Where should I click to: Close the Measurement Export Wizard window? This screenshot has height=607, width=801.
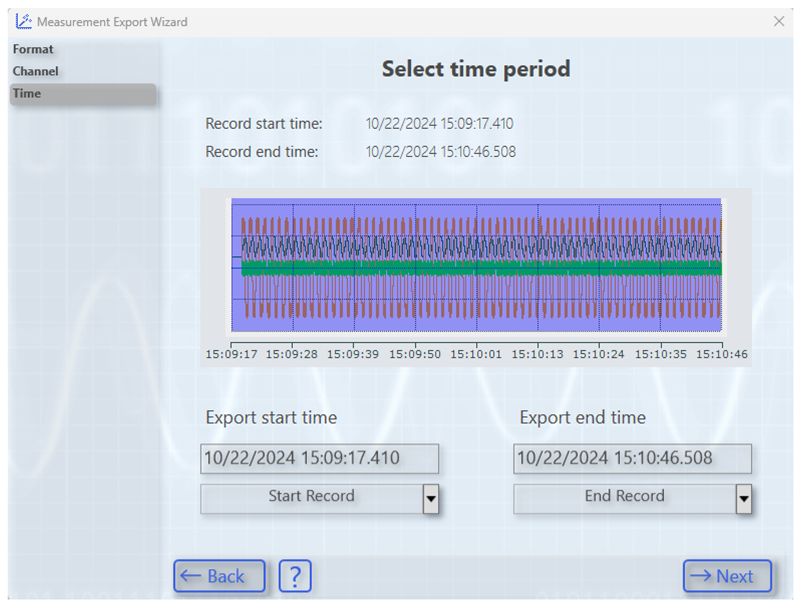[x=779, y=21]
